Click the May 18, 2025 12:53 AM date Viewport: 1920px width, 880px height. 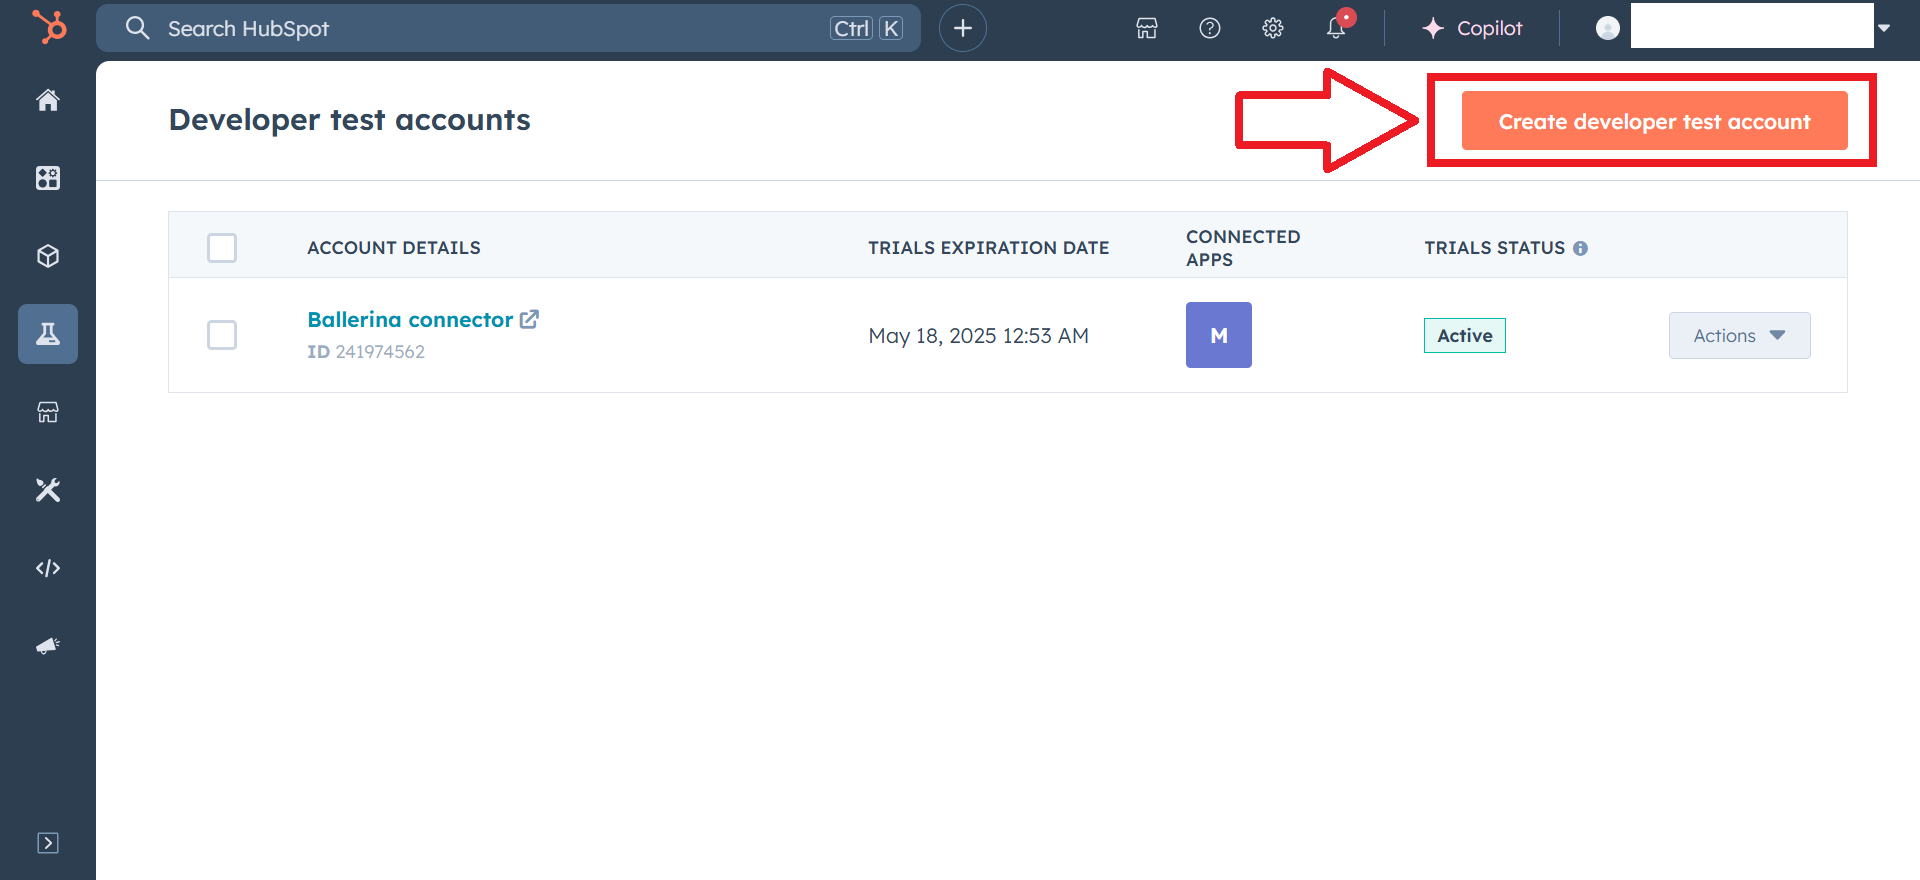[x=979, y=336]
